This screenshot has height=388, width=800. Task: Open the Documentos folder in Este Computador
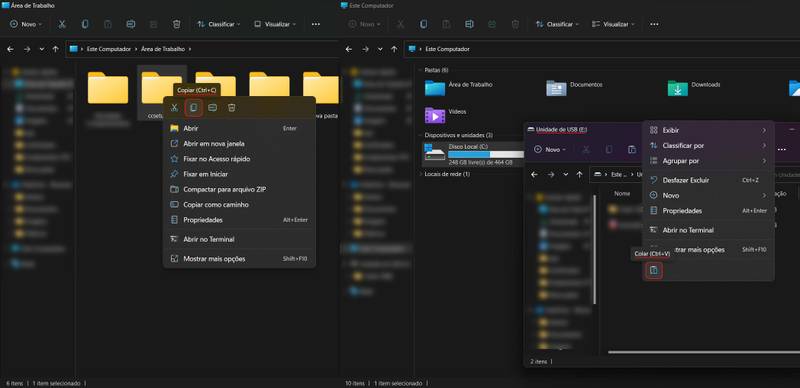coord(574,88)
